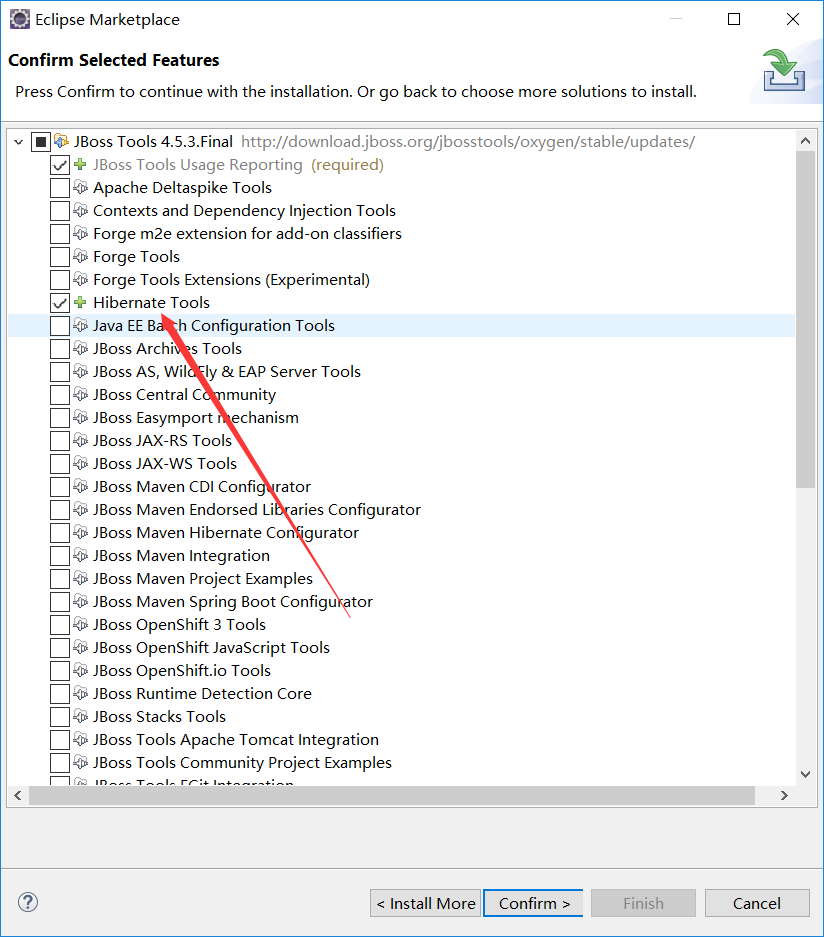
Task: Enable the Forge Tools checkbox
Action: click(x=60, y=257)
